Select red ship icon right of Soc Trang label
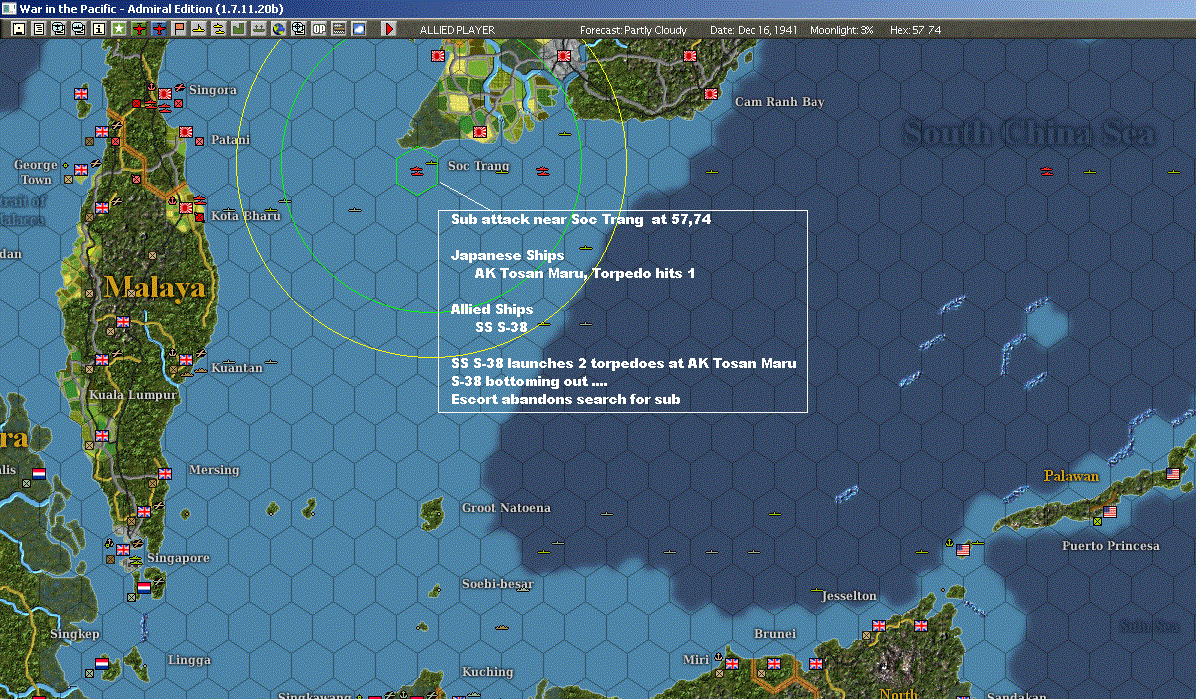The height and width of the screenshot is (699, 1196). pyautogui.click(x=542, y=171)
